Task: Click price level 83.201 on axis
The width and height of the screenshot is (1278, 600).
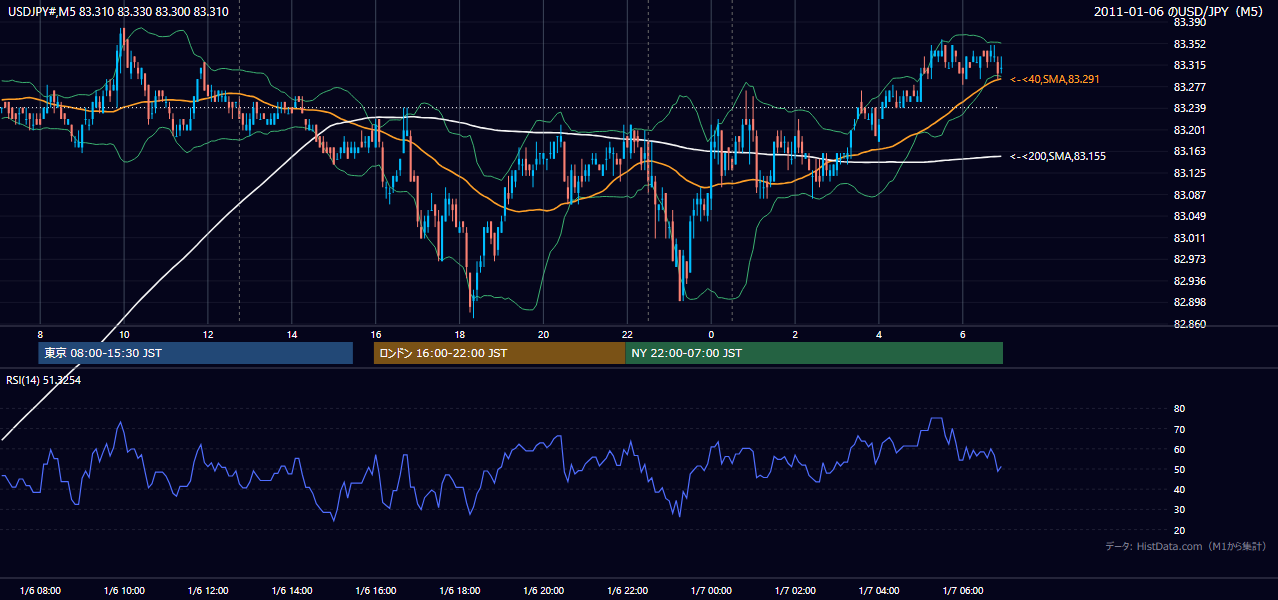Action: [1188, 130]
